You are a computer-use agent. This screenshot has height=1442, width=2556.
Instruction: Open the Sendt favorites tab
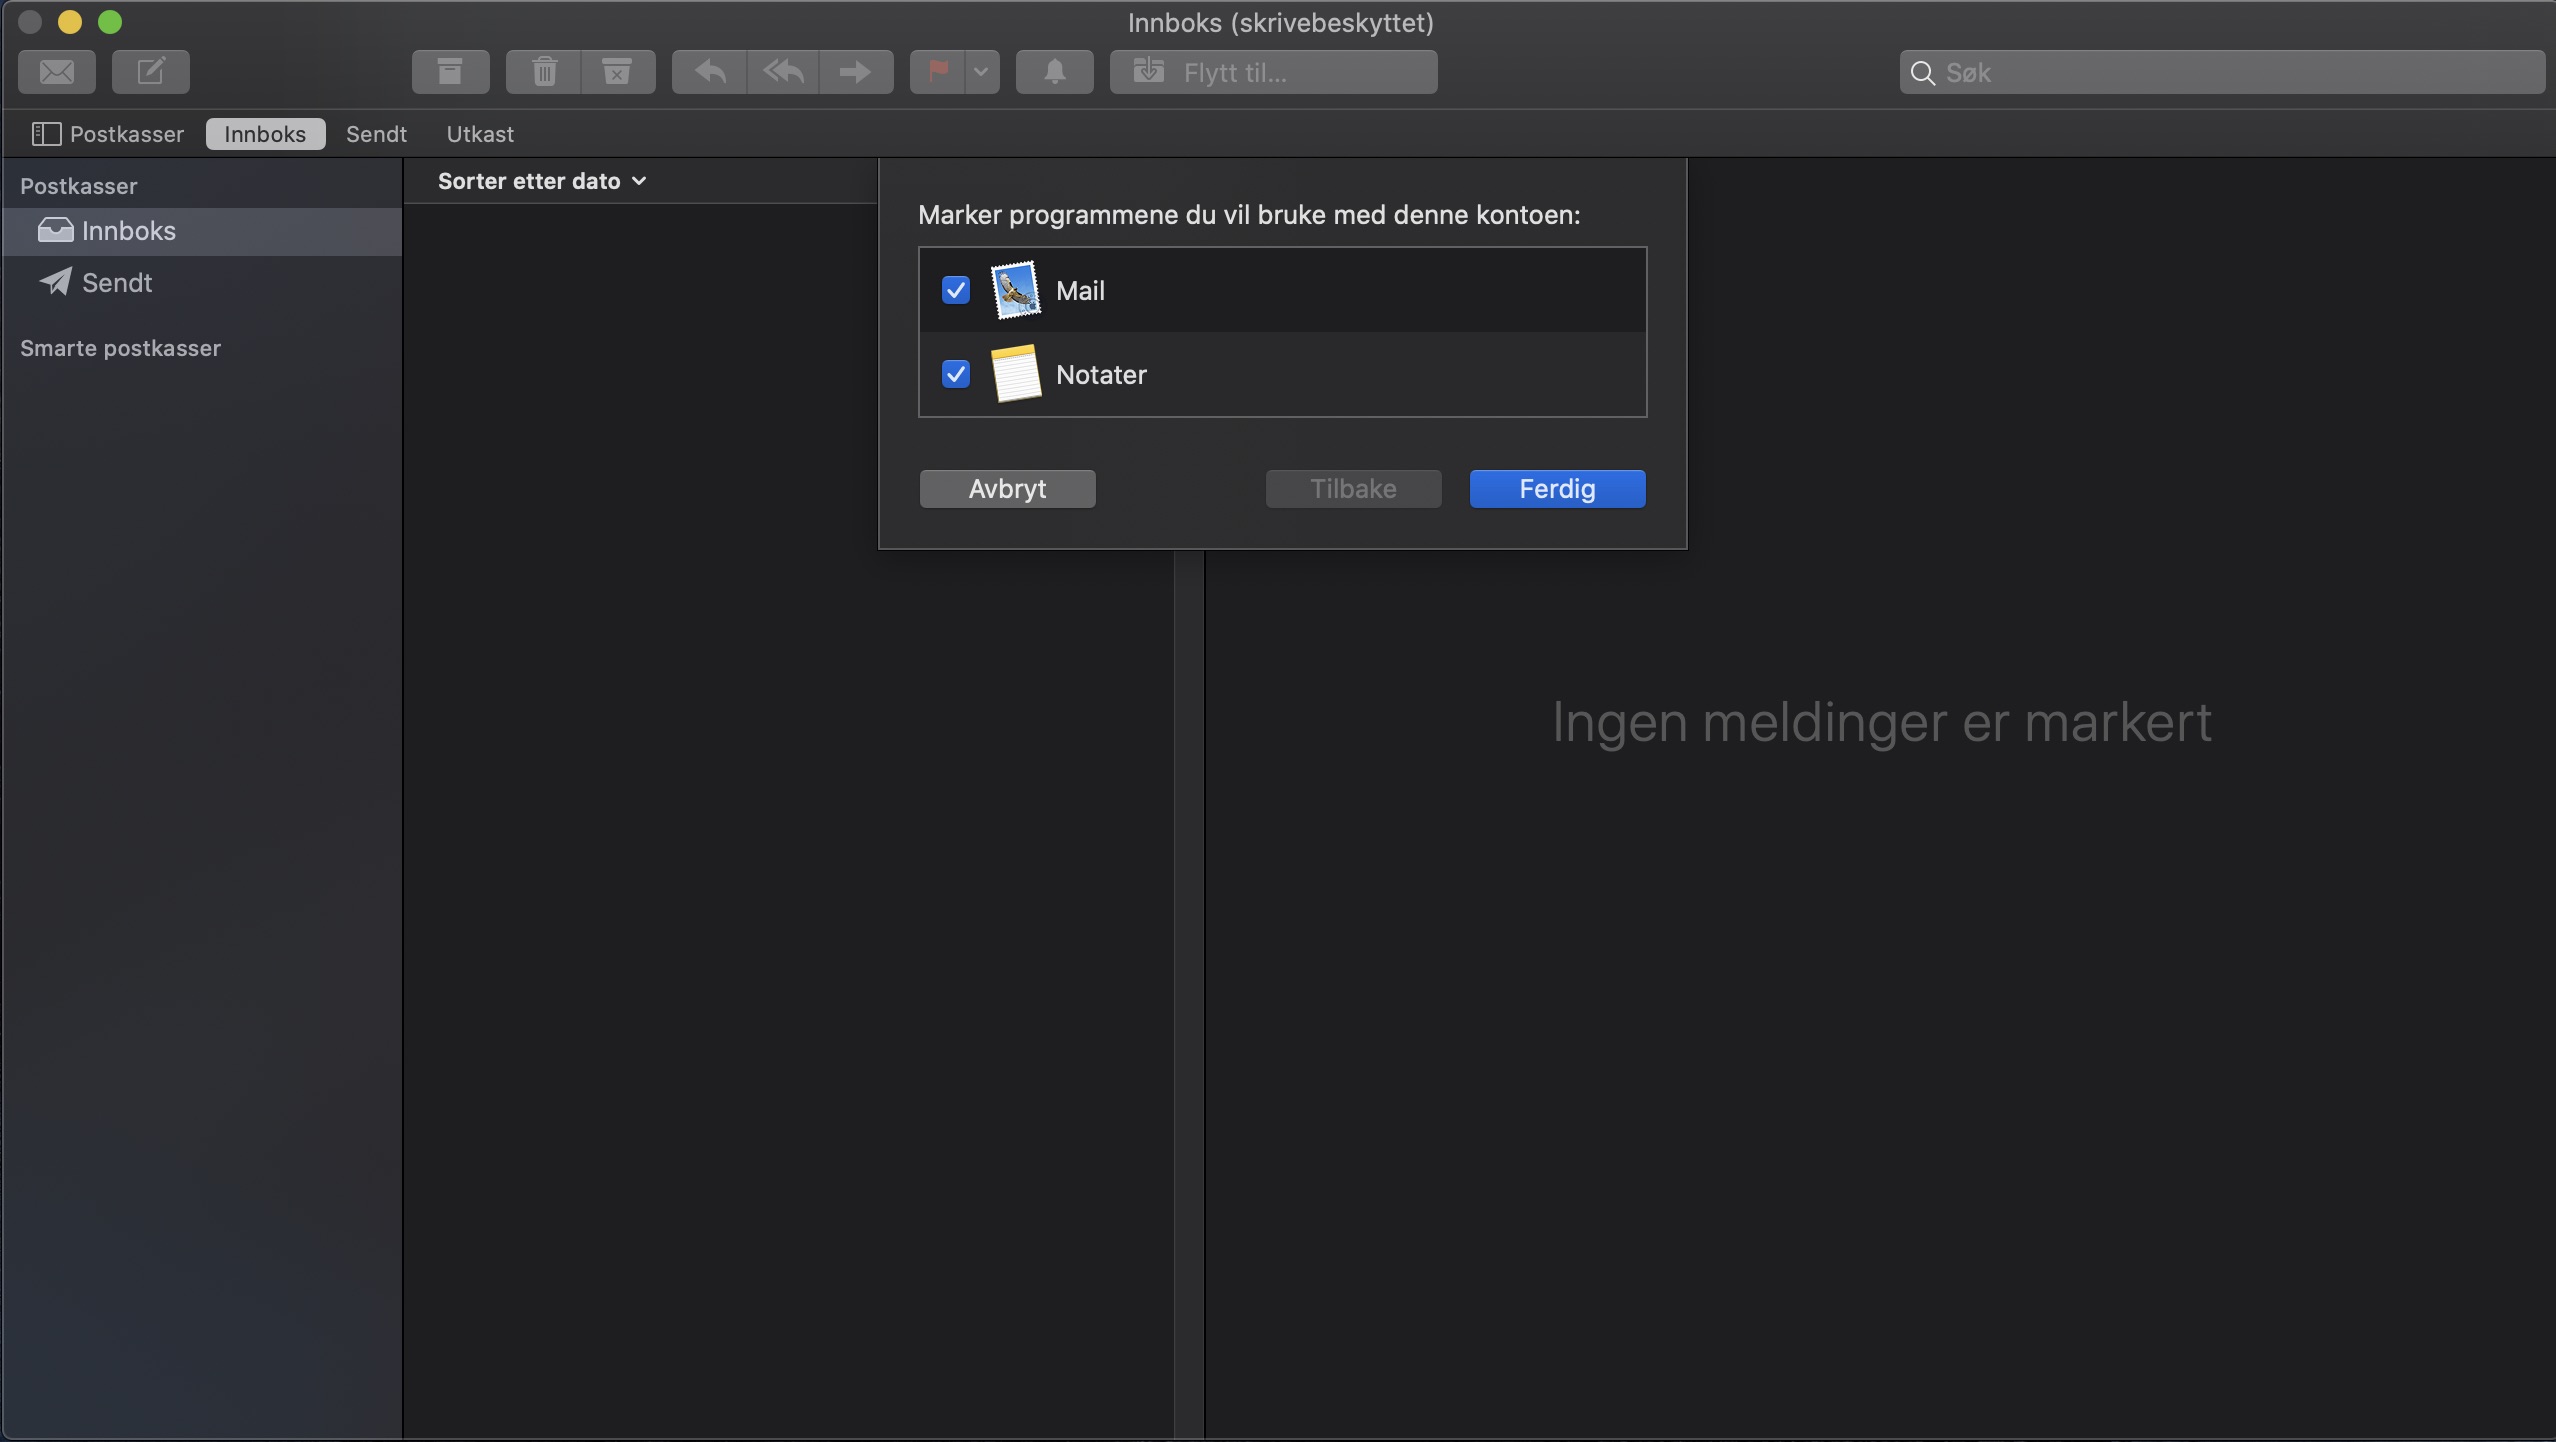click(376, 134)
